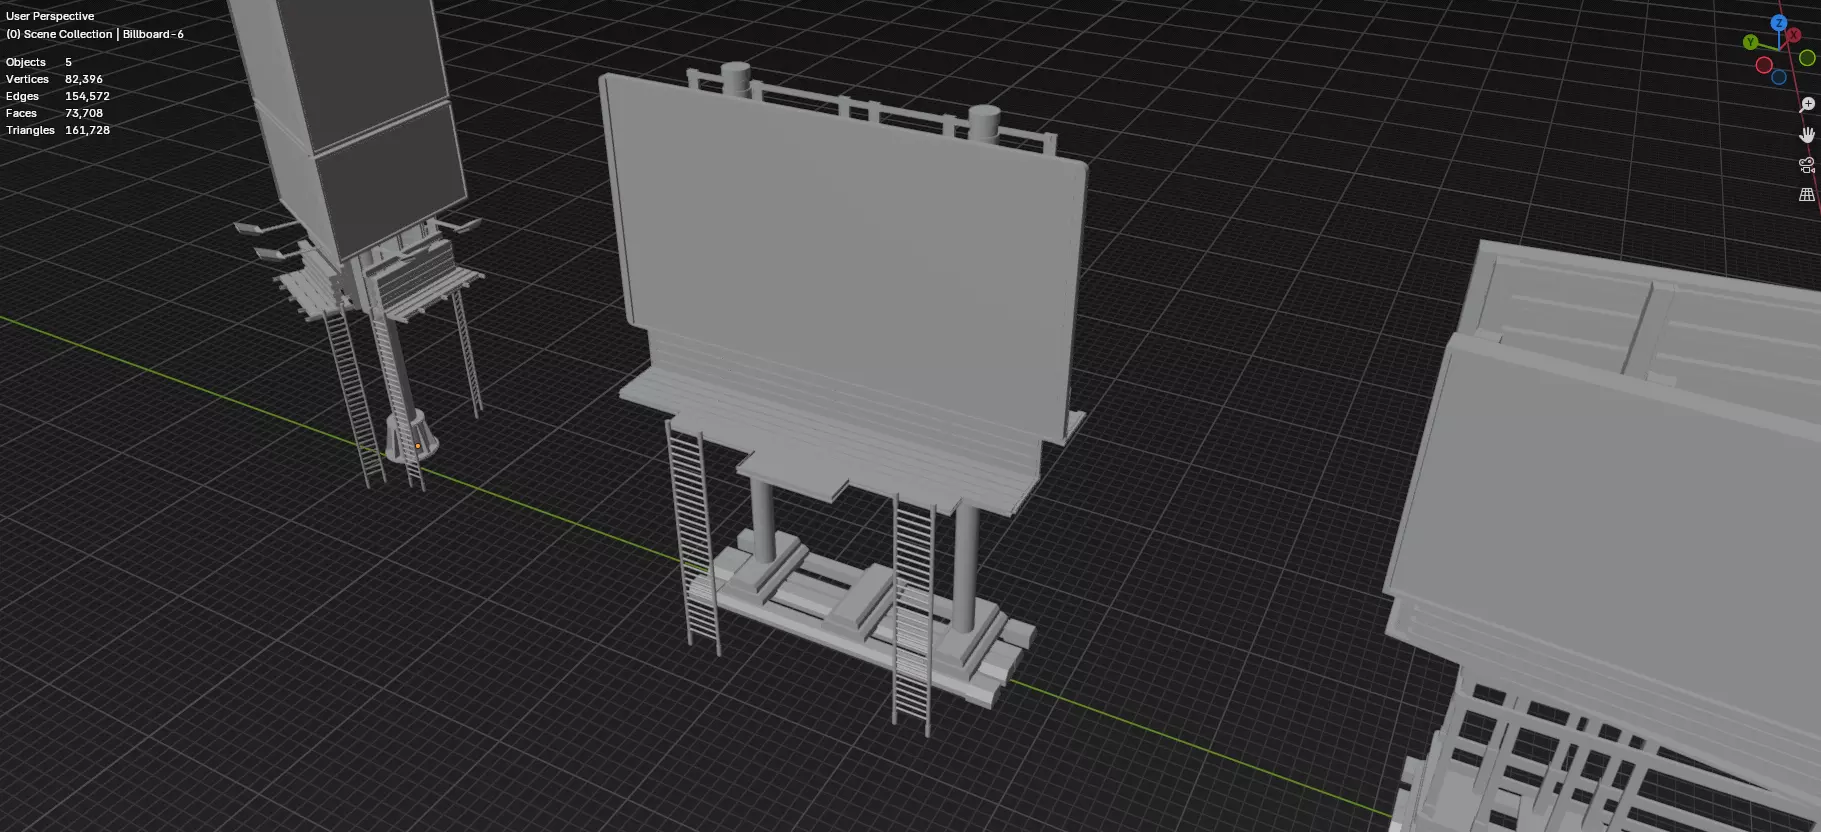1821x832 pixels.
Task: Snap view to Y axis on navigation gizmo
Action: 1750,42
